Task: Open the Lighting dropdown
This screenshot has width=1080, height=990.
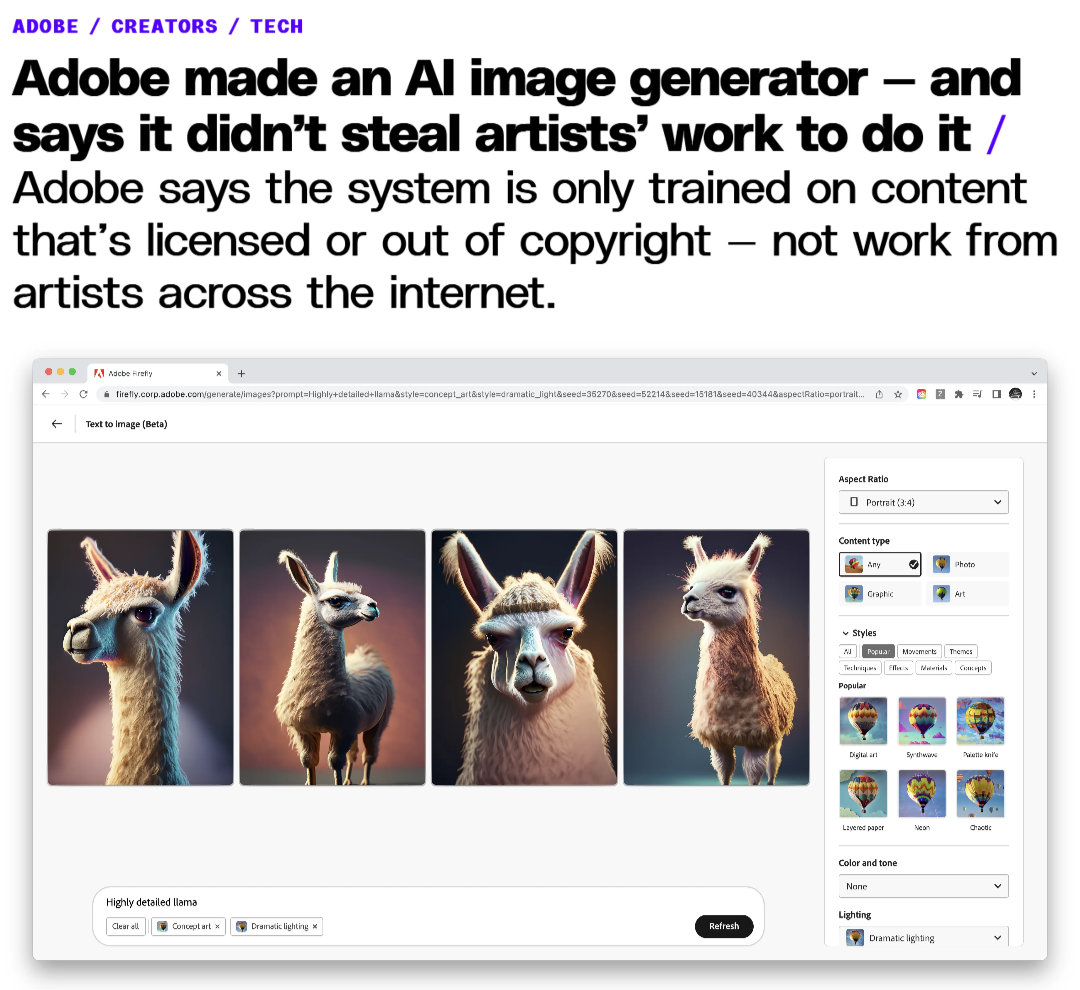Action: point(924,937)
